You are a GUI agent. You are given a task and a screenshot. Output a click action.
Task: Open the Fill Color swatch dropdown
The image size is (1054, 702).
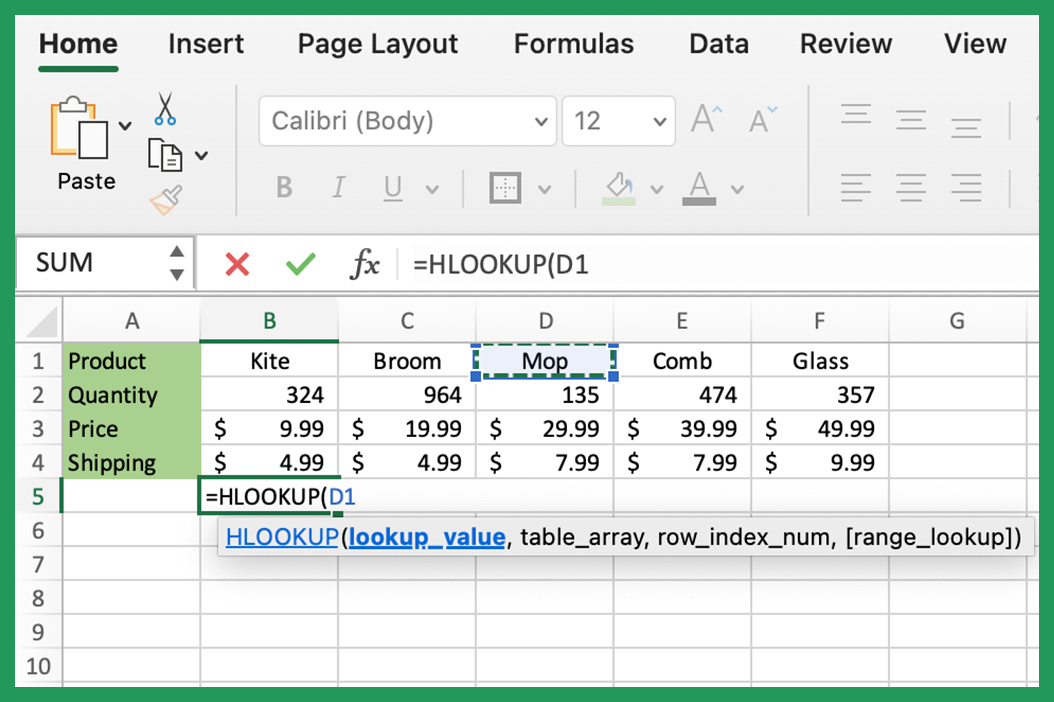(657, 188)
